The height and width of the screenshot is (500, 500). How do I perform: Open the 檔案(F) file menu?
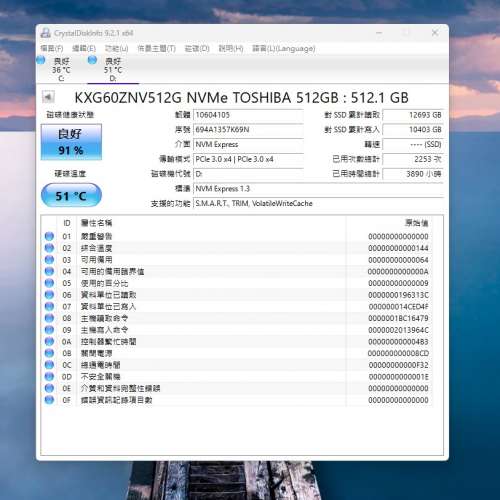tap(52, 49)
